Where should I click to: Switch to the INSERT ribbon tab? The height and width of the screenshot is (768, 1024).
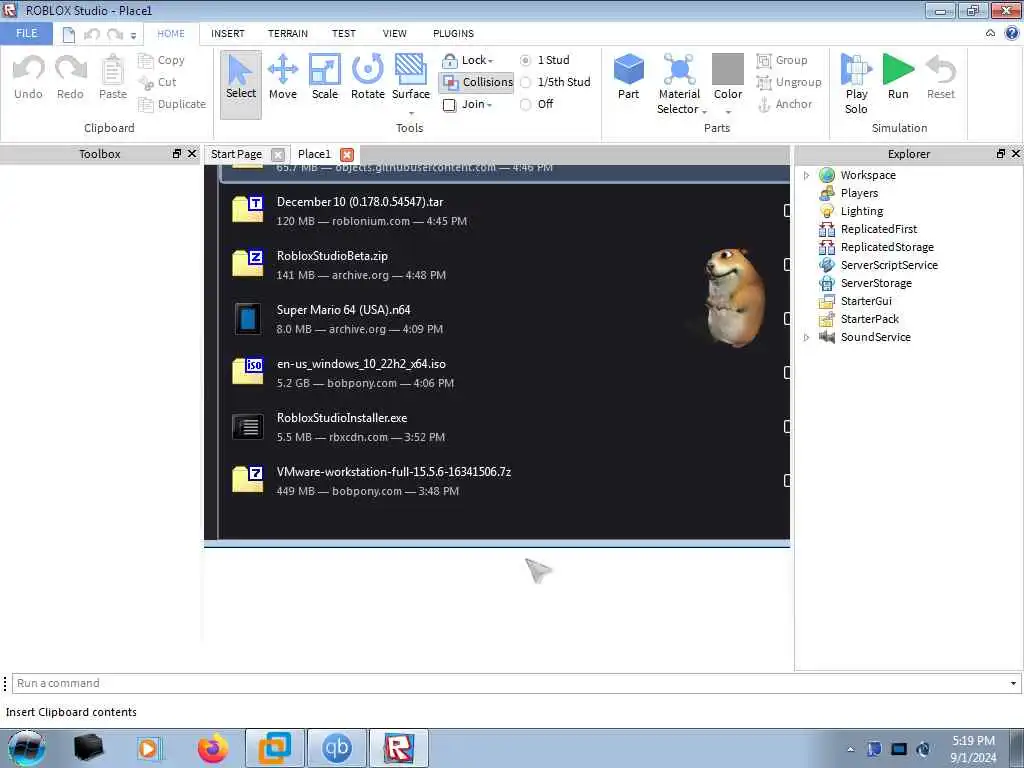click(x=227, y=34)
